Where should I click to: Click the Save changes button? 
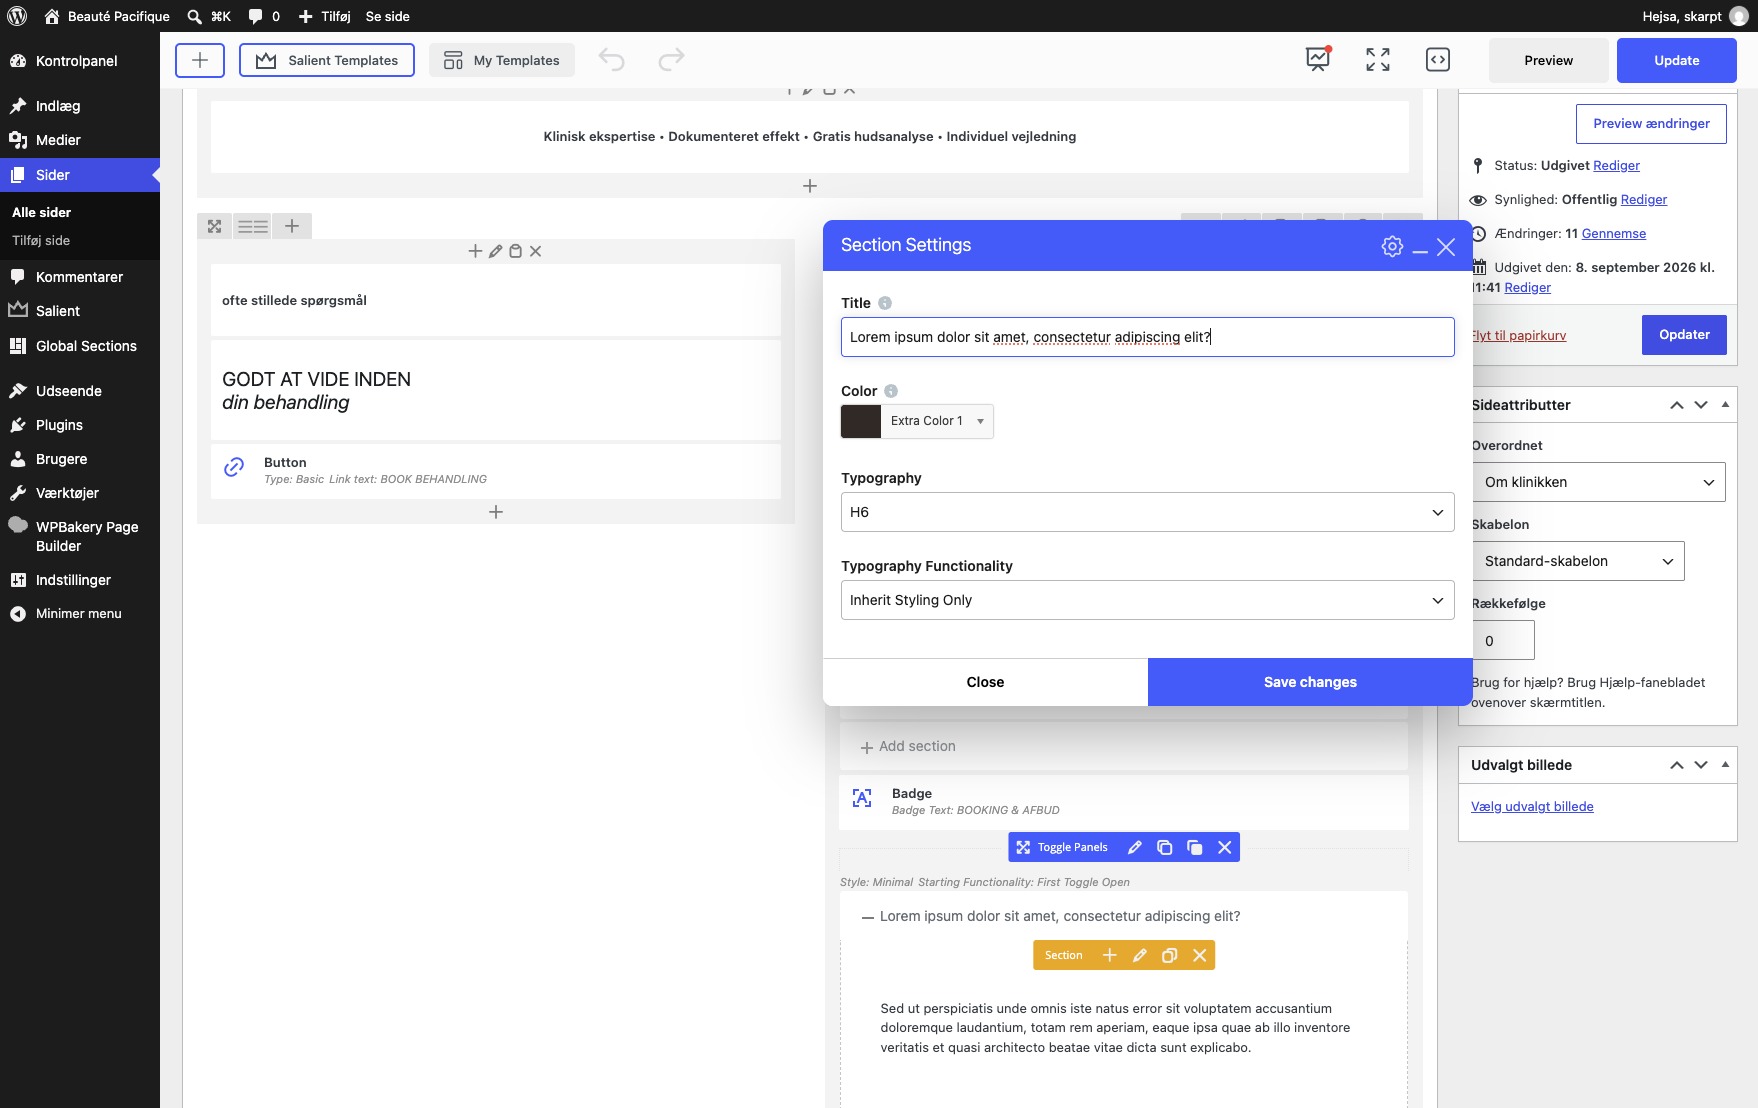coord(1310,682)
